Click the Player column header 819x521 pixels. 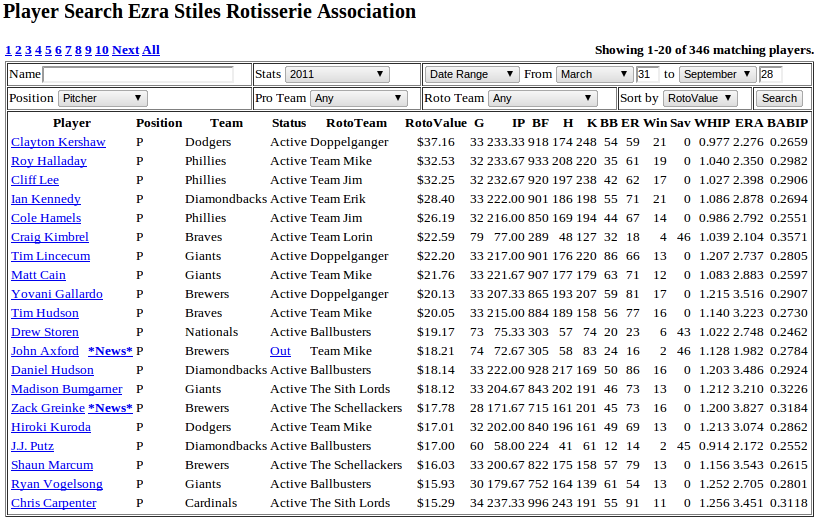point(72,123)
